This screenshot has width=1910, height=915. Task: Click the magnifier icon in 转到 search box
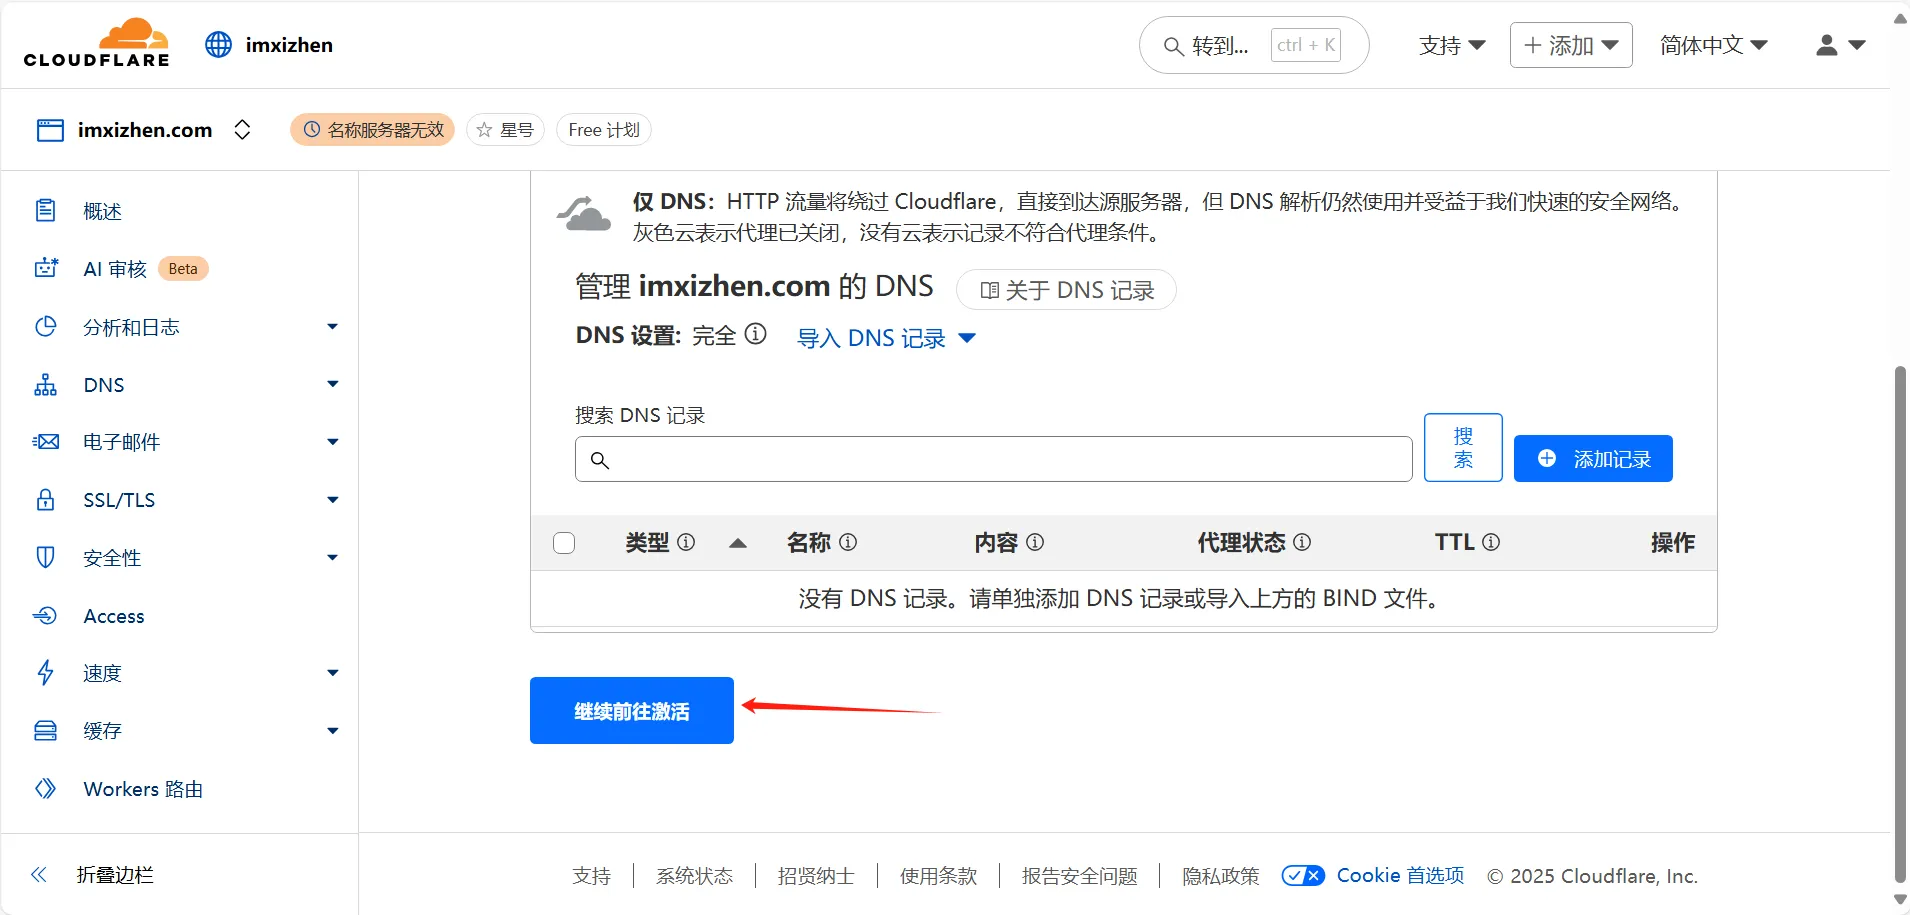tap(1173, 46)
